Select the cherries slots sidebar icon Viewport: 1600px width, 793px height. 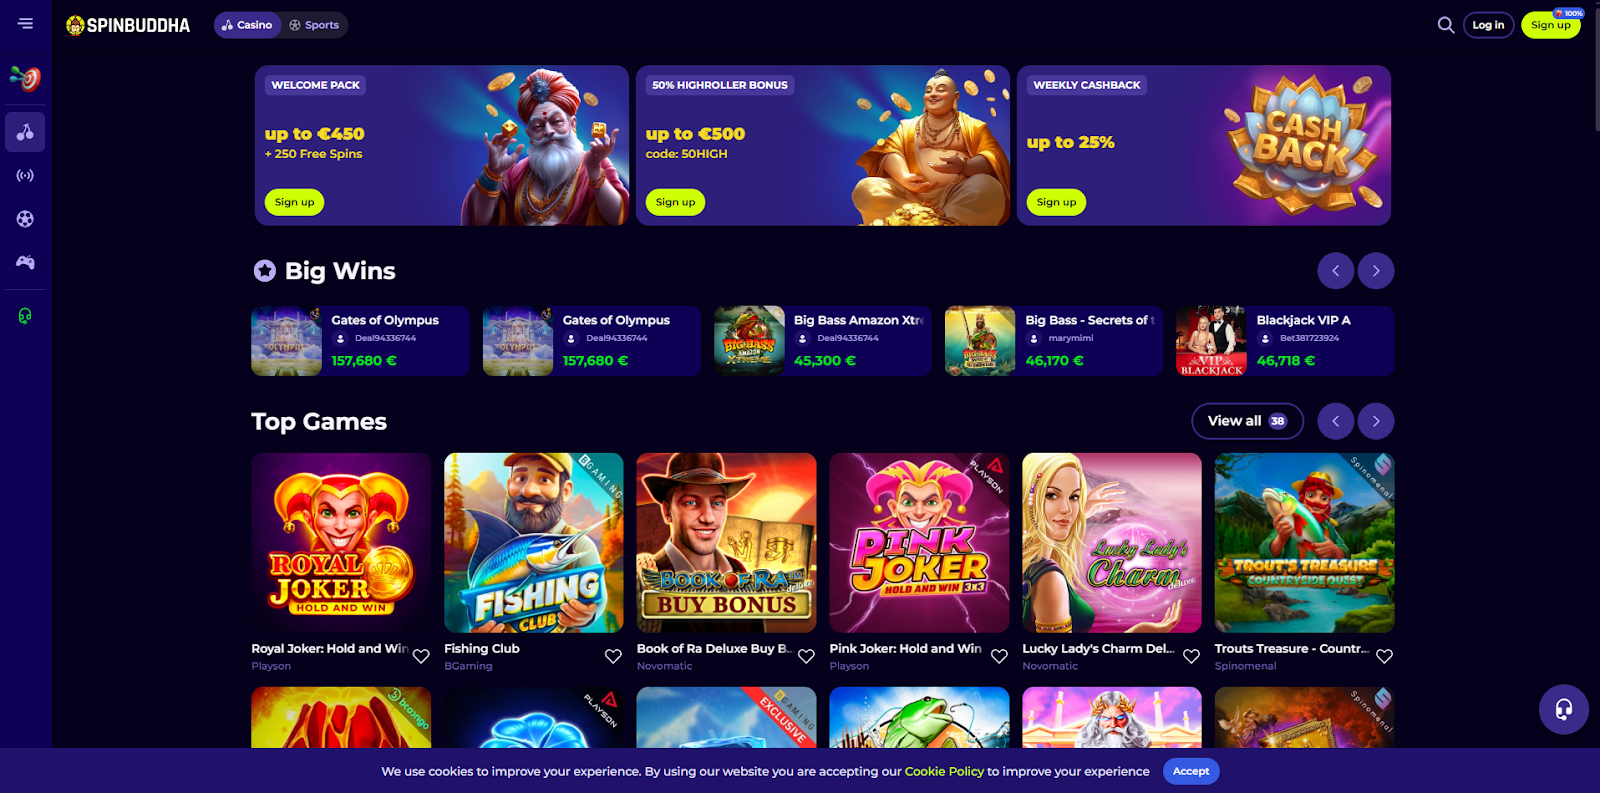tap(25, 132)
